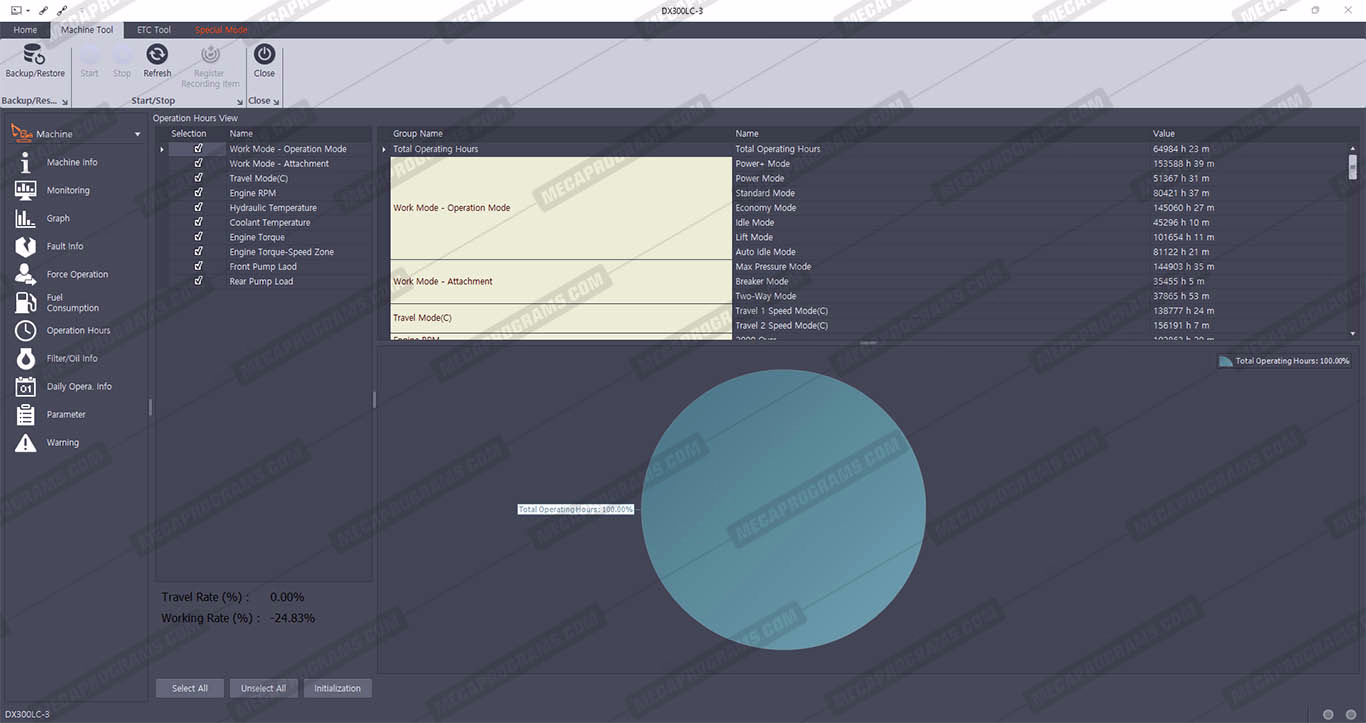1366x723 pixels.
Task: Click the Total Operating Hours legend swatch
Action: pyautogui.click(x=1225, y=361)
